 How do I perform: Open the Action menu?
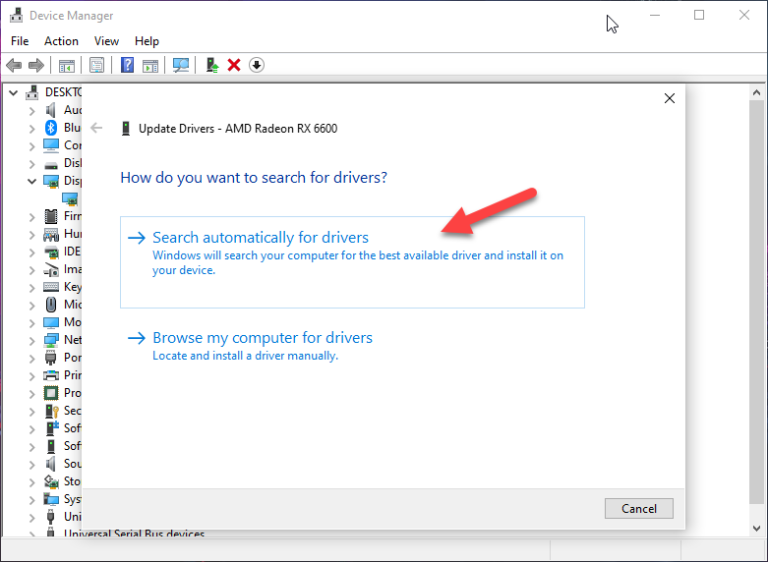[61, 41]
